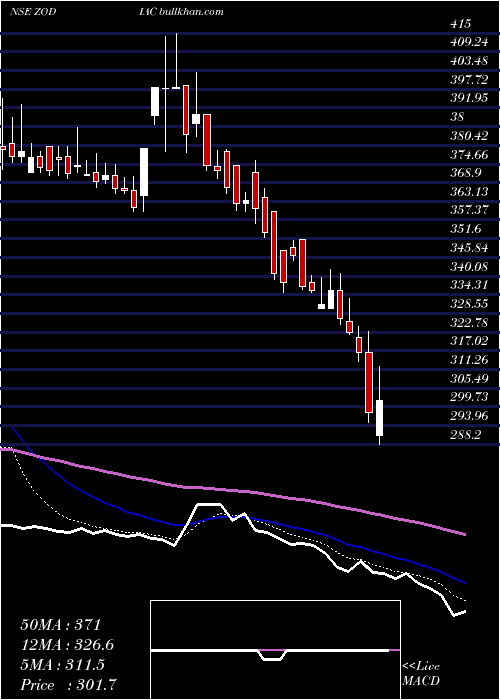Click the <<Live MACD label

(x=421, y=674)
